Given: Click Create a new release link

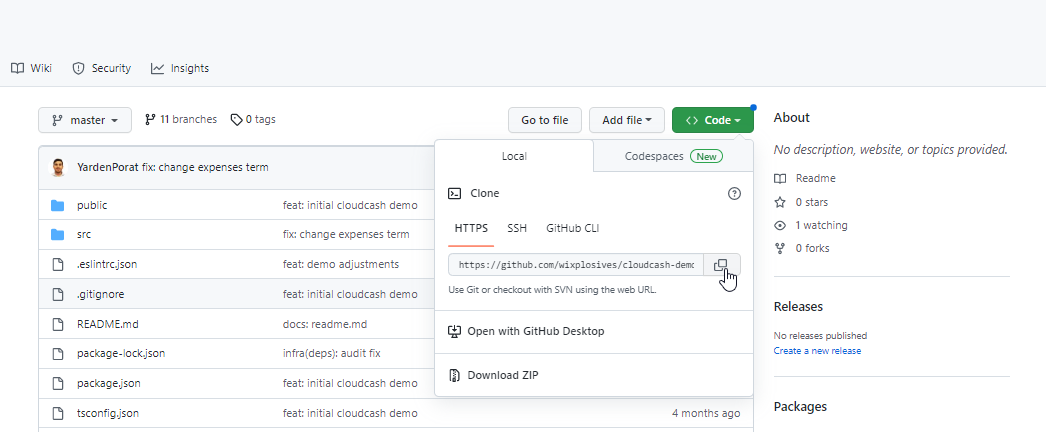Looking at the screenshot, I should click(x=817, y=351).
